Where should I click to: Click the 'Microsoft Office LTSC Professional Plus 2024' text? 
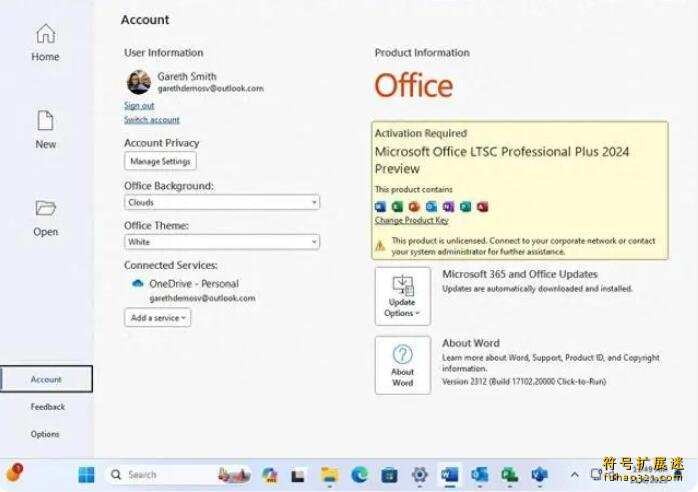pos(502,152)
